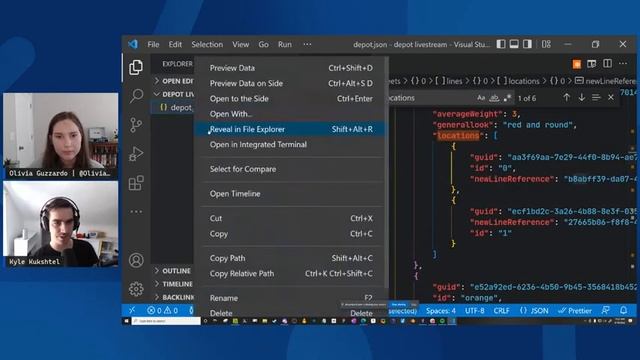Show additional views ellipsis in activity bar

(x=136, y=211)
